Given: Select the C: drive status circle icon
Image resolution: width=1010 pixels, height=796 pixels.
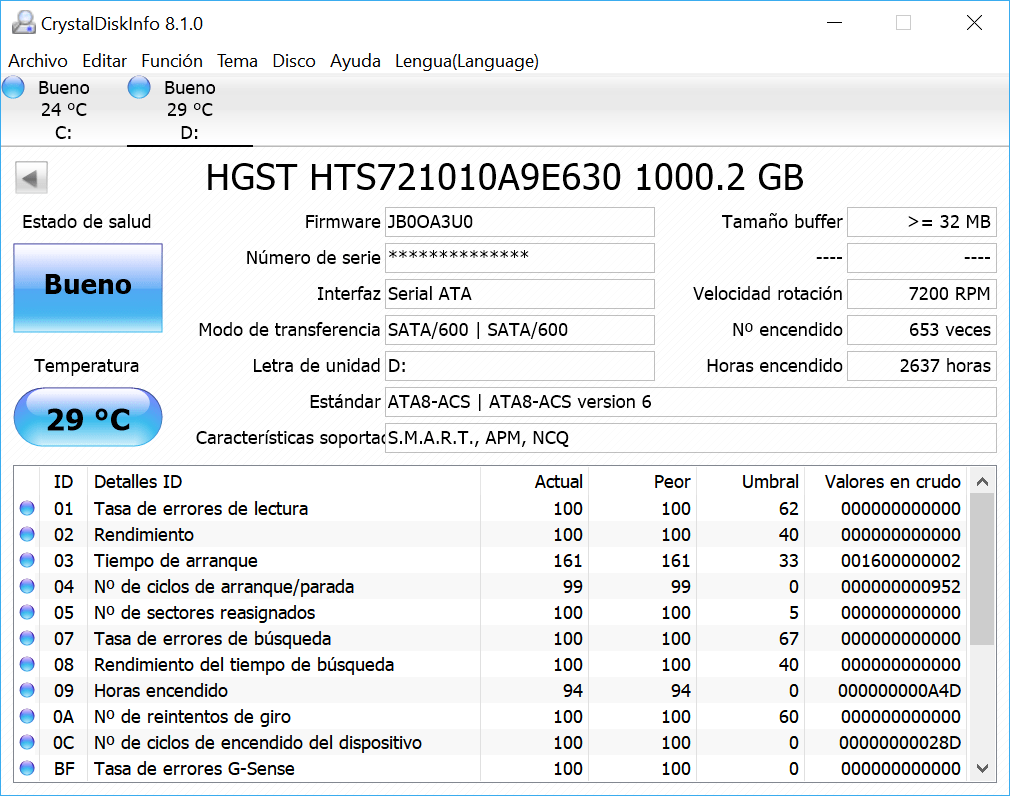Looking at the screenshot, I should click(x=14, y=87).
